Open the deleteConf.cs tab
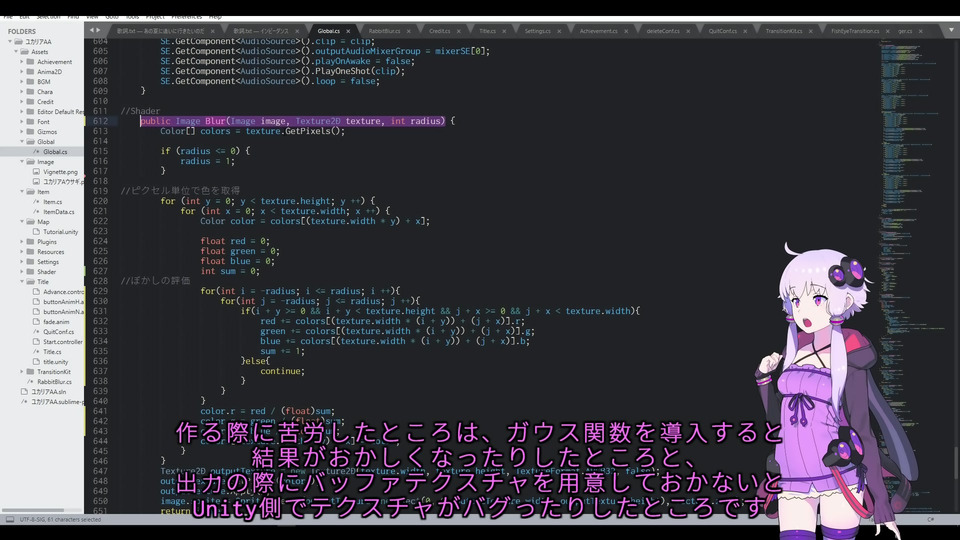The width and height of the screenshot is (960, 540). click(663, 31)
